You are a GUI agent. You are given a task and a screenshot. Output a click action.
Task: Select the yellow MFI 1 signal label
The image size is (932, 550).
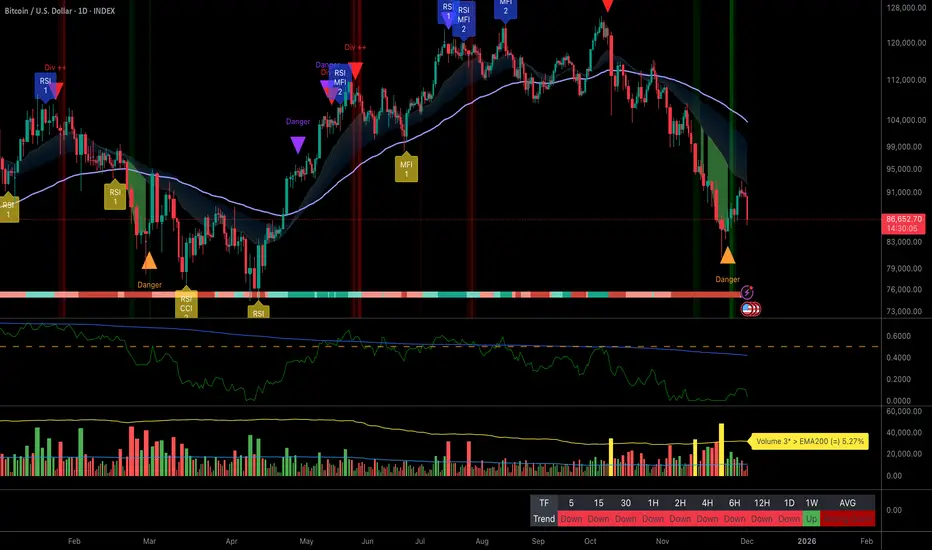[406, 169]
